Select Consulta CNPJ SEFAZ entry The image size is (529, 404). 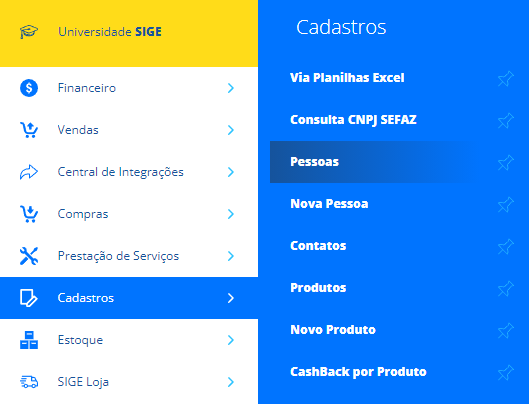pos(353,119)
